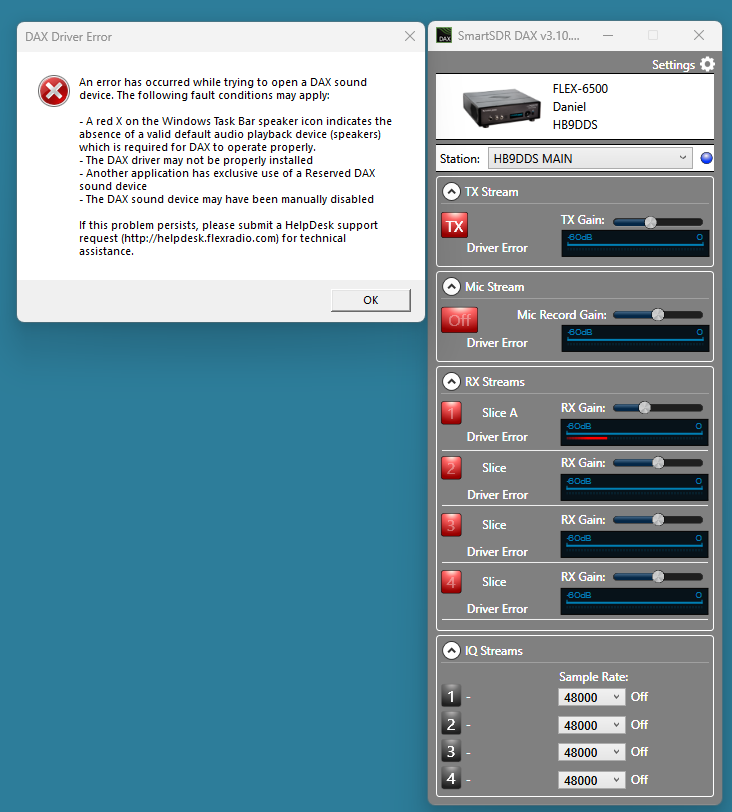Click RX stream 3 Gain slider handle
The image size is (732, 812).
tap(658, 519)
